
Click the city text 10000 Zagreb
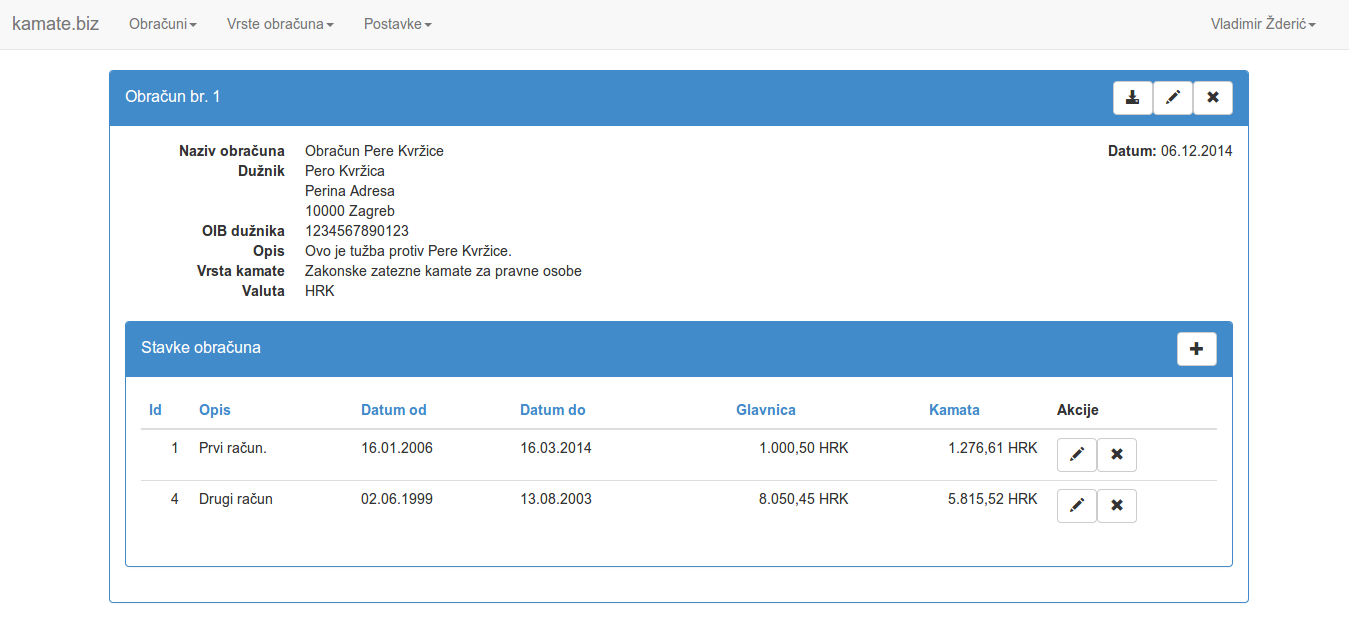pos(350,211)
